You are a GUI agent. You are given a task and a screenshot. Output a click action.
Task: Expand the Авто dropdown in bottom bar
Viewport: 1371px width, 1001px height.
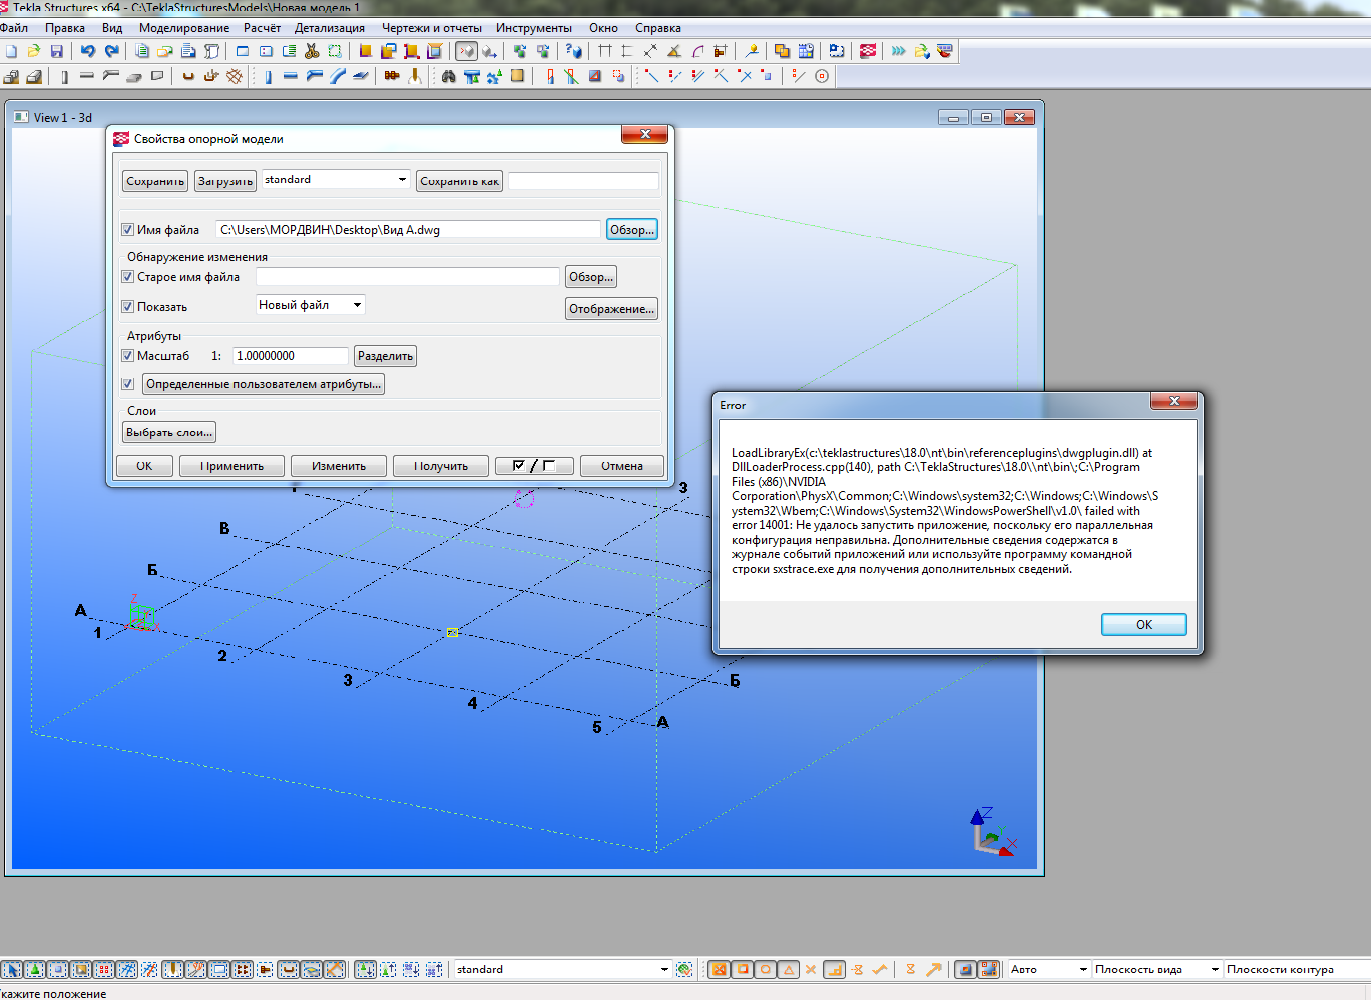[x=1082, y=969]
